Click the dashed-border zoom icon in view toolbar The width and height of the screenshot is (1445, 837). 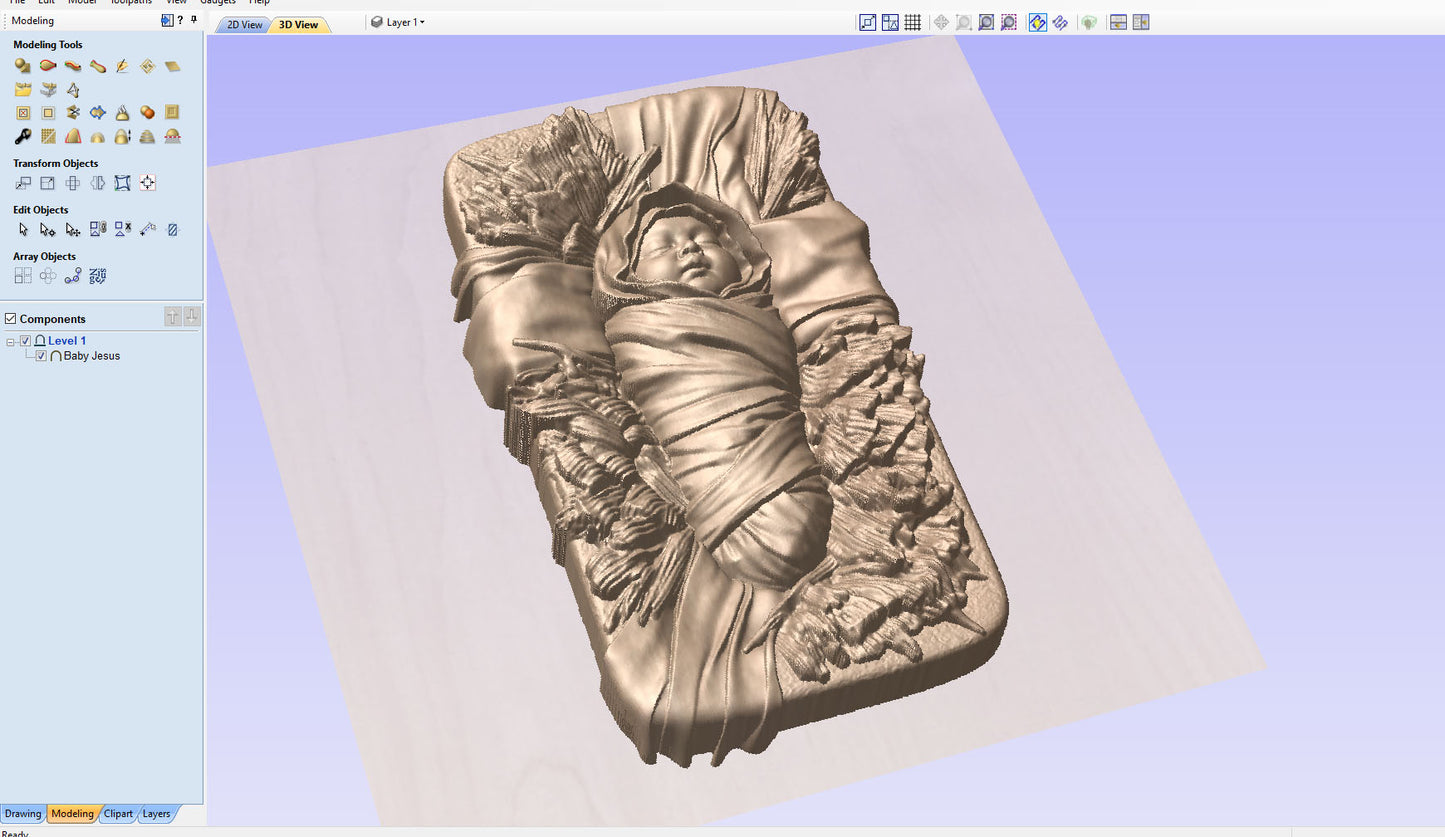[x=1009, y=22]
